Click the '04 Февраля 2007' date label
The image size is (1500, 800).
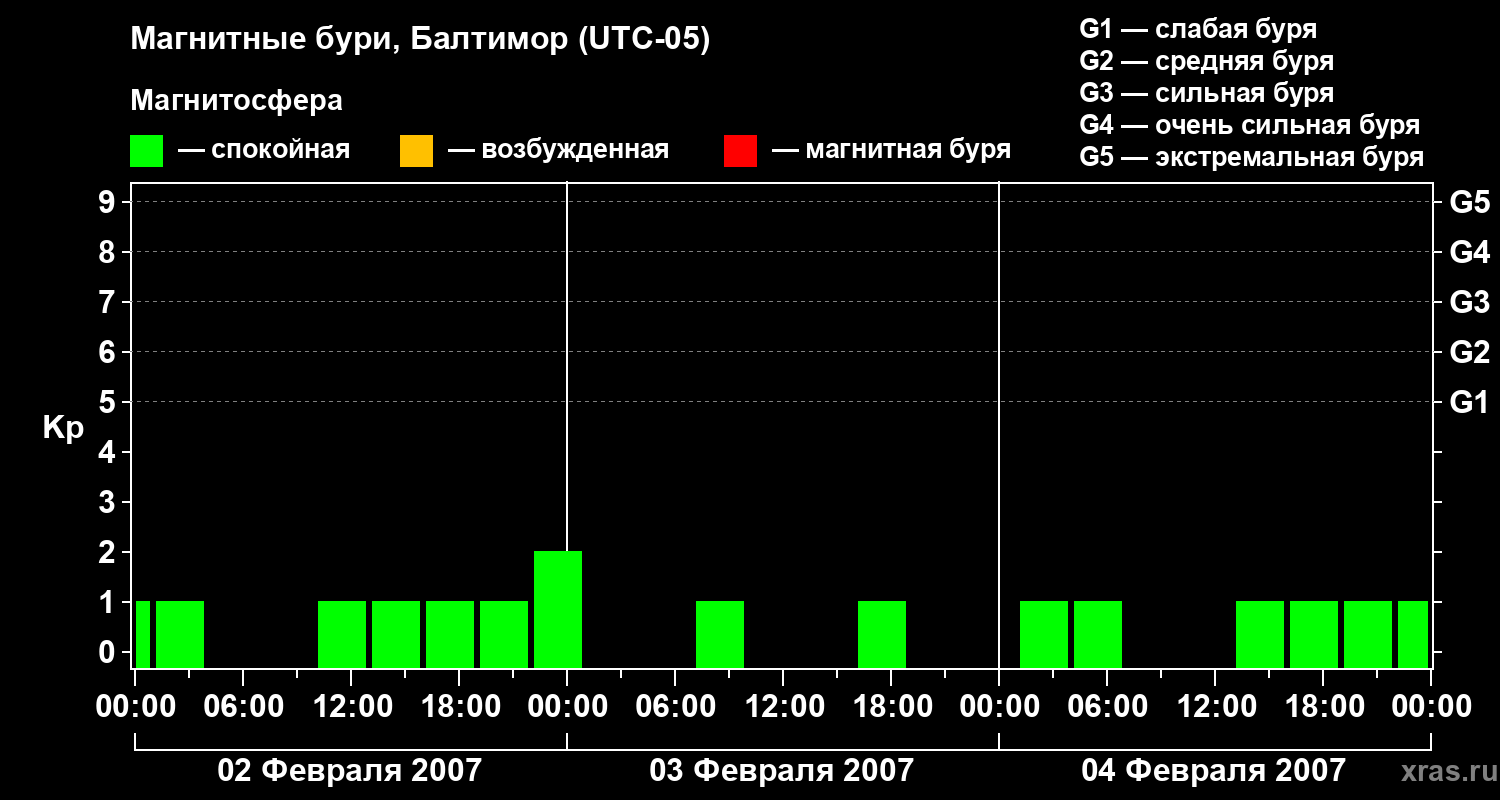[1214, 770]
